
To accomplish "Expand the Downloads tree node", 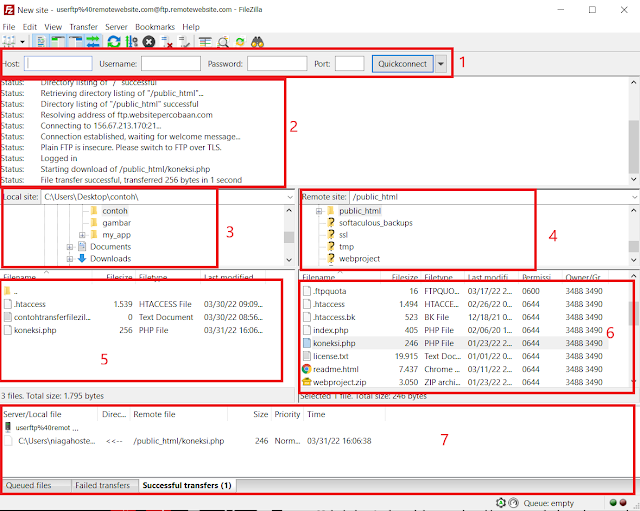I will pyautogui.click(x=70, y=259).
